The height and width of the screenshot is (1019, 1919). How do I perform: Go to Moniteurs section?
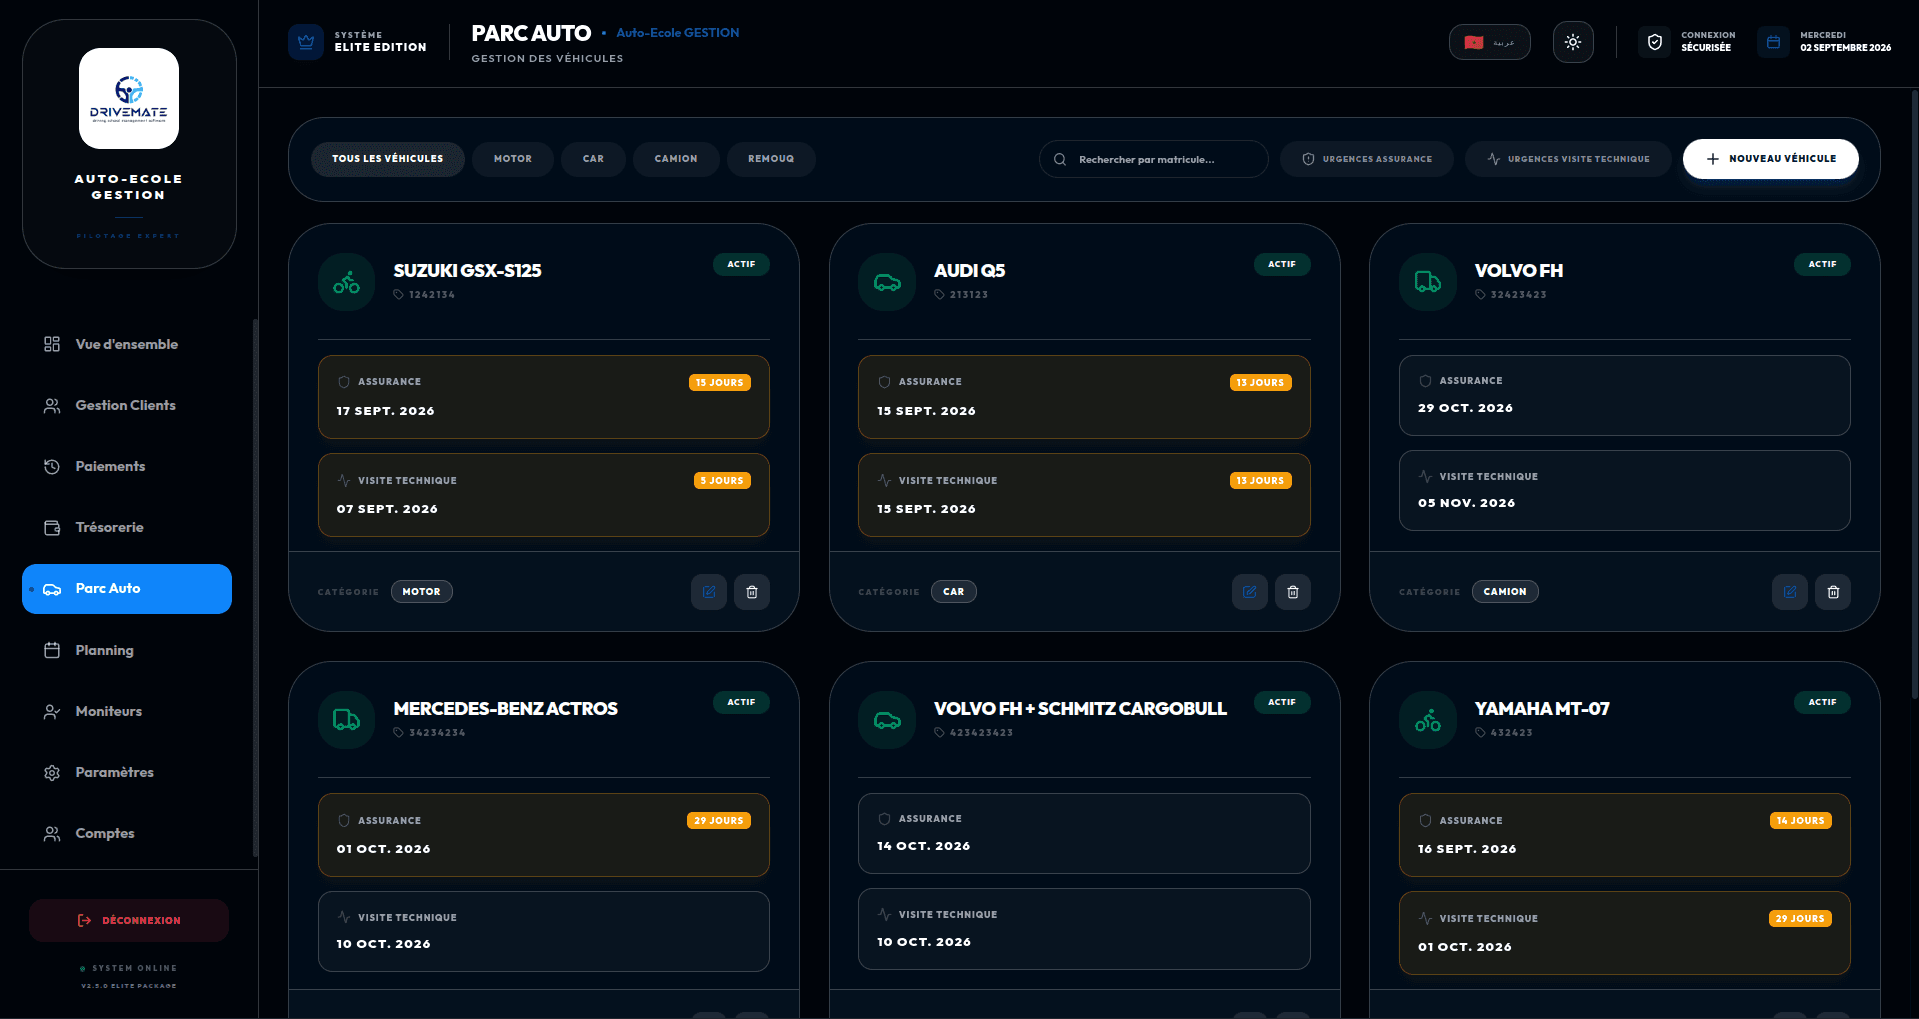tap(127, 711)
